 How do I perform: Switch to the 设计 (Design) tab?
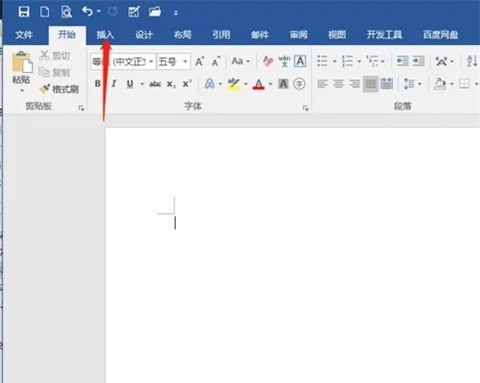pyautogui.click(x=144, y=35)
